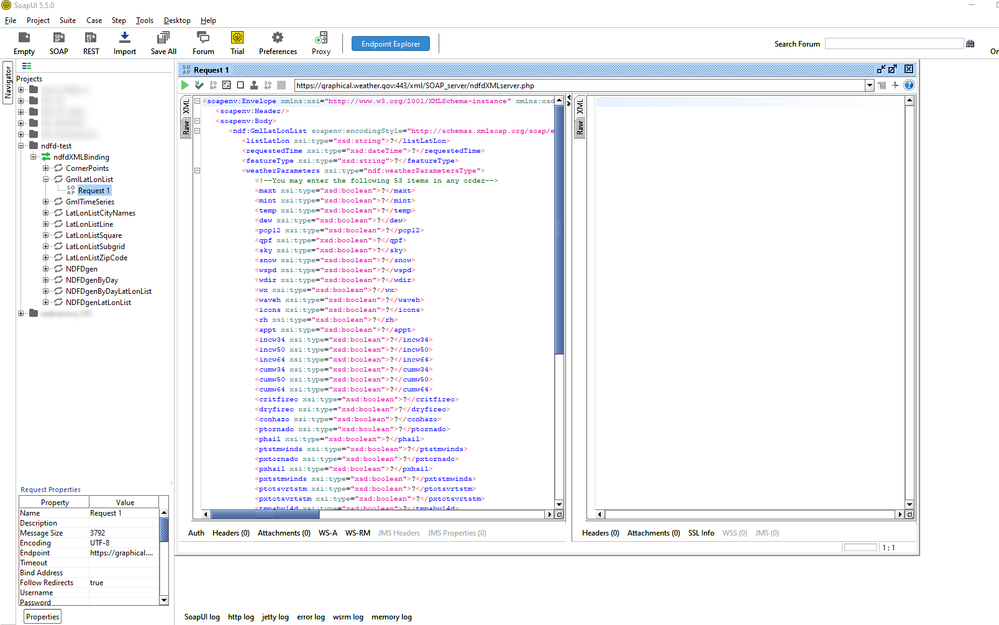Viewport: 999px width, 625px height.
Task: Click the Import project icon
Action: pos(125,43)
